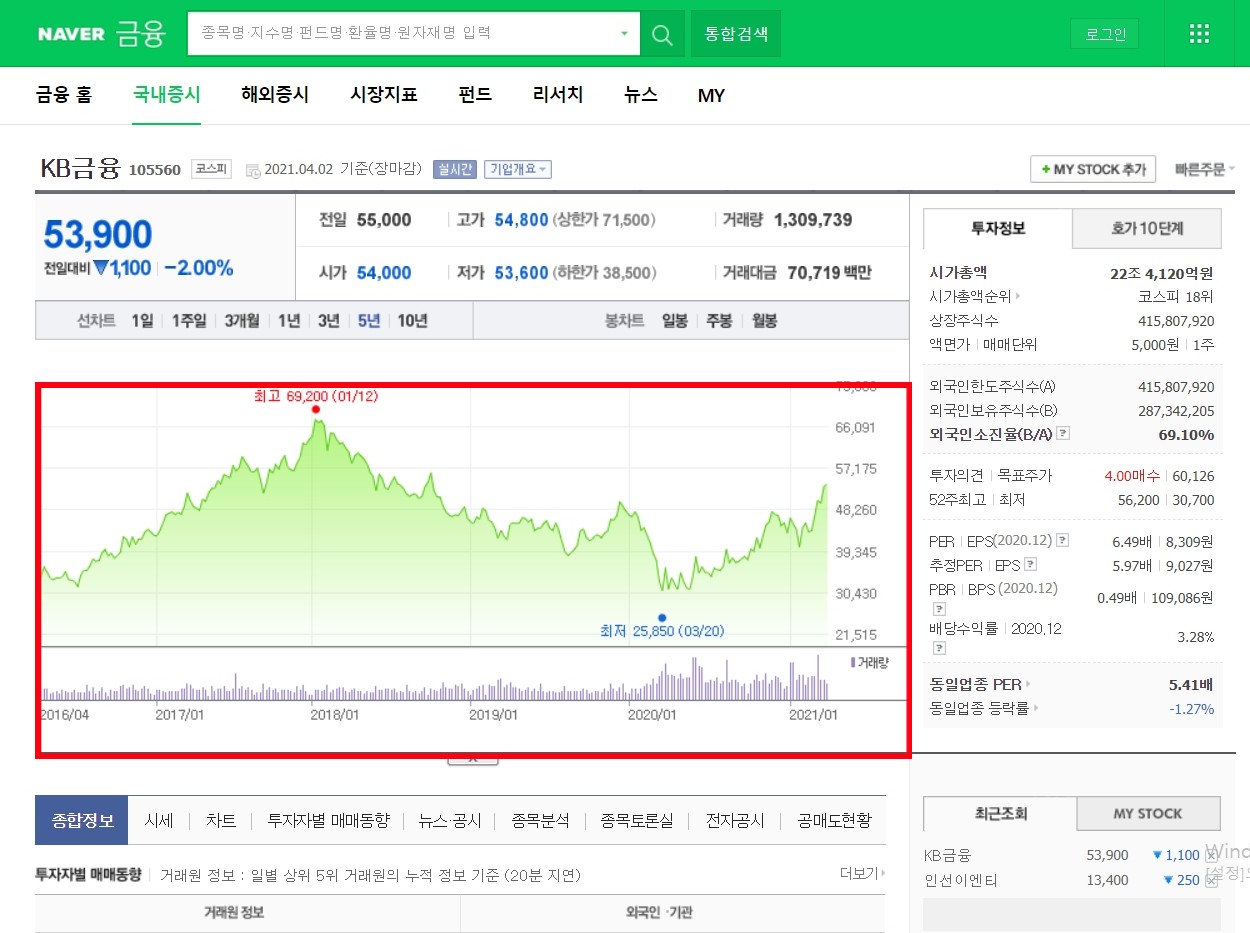Click help icon next to PER EPS(2020.12)

pos(1062,540)
